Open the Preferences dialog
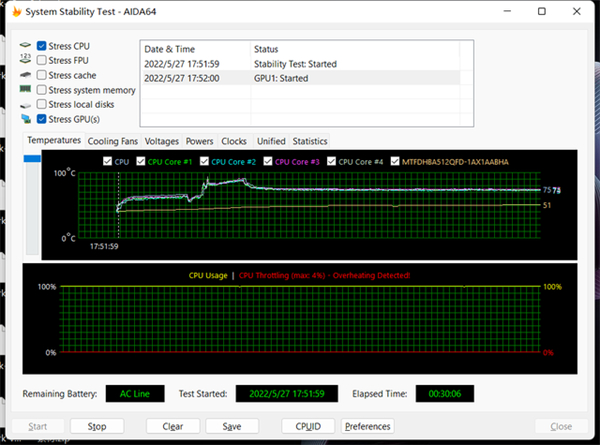The height and width of the screenshot is (445, 600). (367, 426)
